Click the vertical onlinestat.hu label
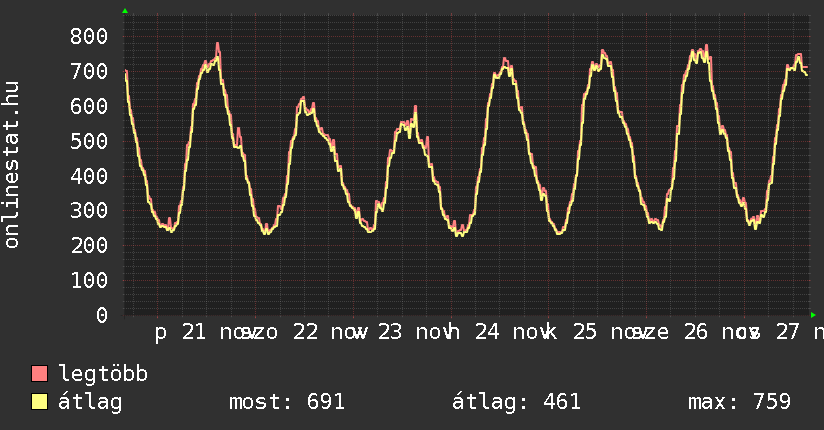824x430 pixels. click(x=12, y=165)
